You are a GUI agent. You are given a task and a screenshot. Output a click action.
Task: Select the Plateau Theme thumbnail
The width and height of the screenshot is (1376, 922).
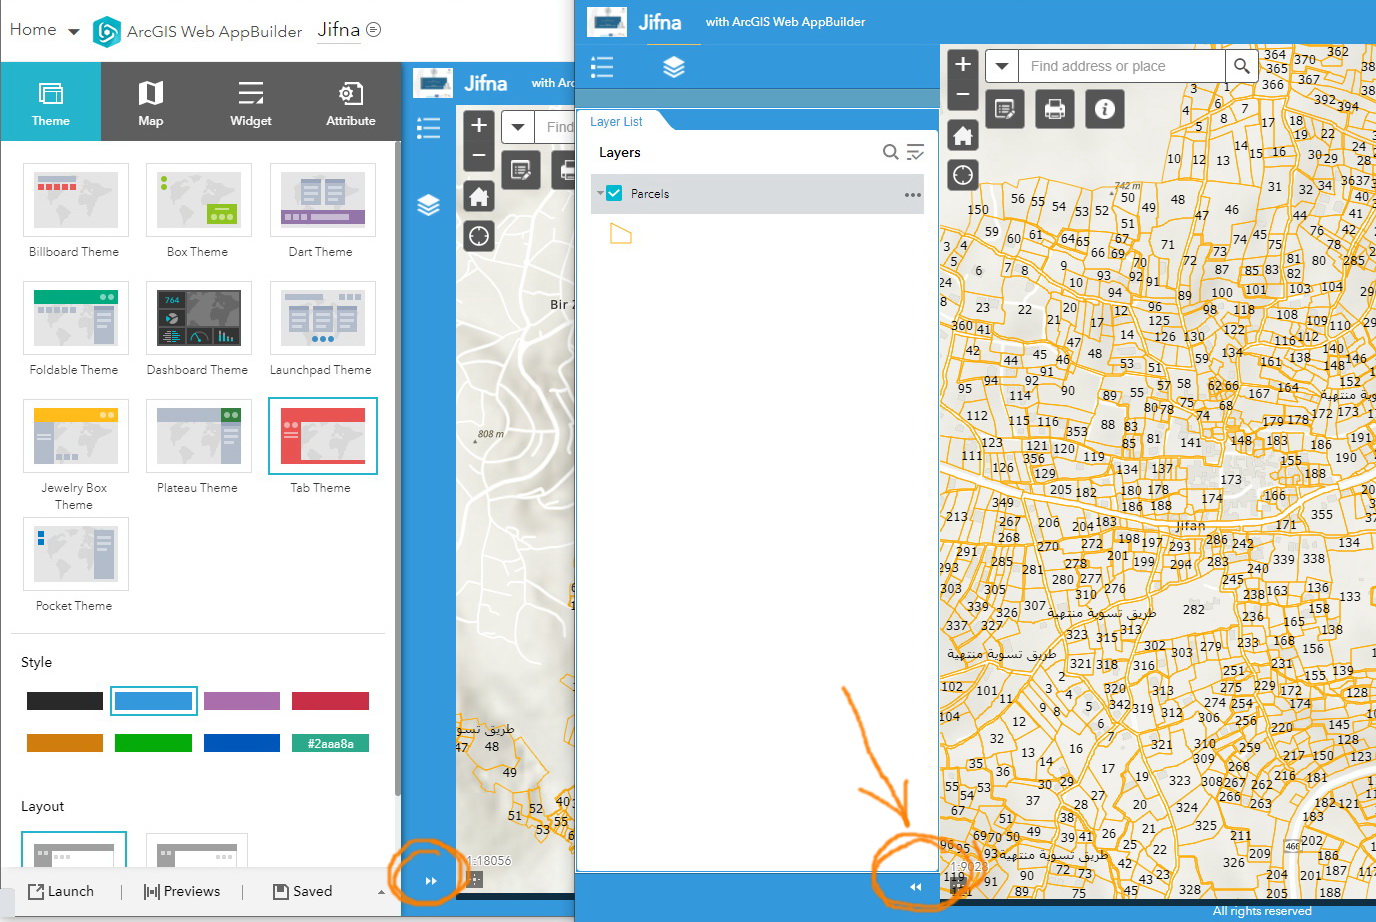[199, 436]
